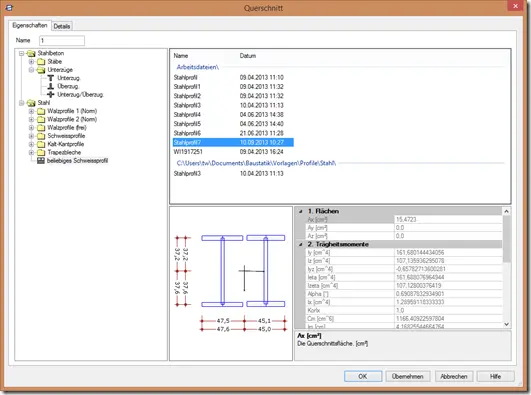Select the Stahlprofil2 file row
The width and height of the screenshot is (531, 395).
tap(233, 96)
